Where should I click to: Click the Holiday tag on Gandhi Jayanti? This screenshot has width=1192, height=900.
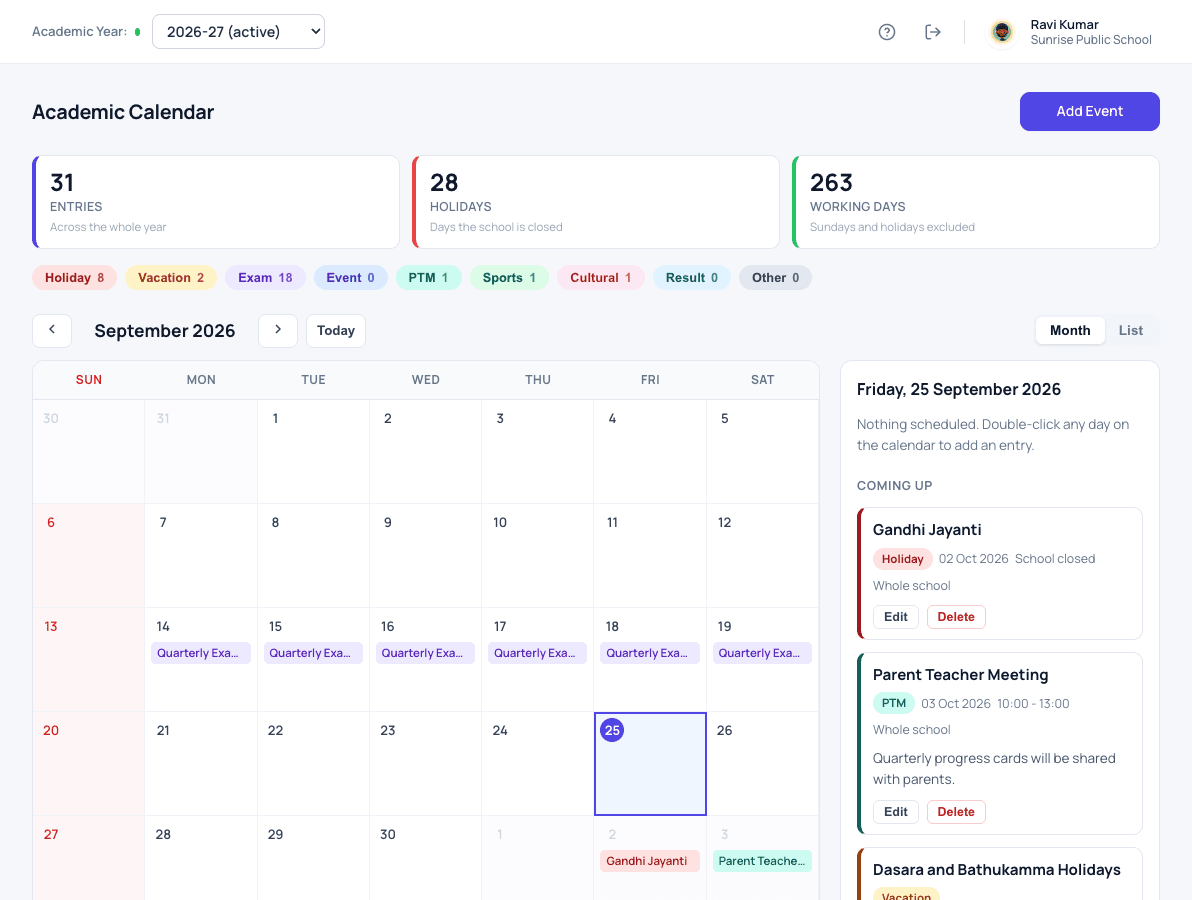click(x=902, y=559)
